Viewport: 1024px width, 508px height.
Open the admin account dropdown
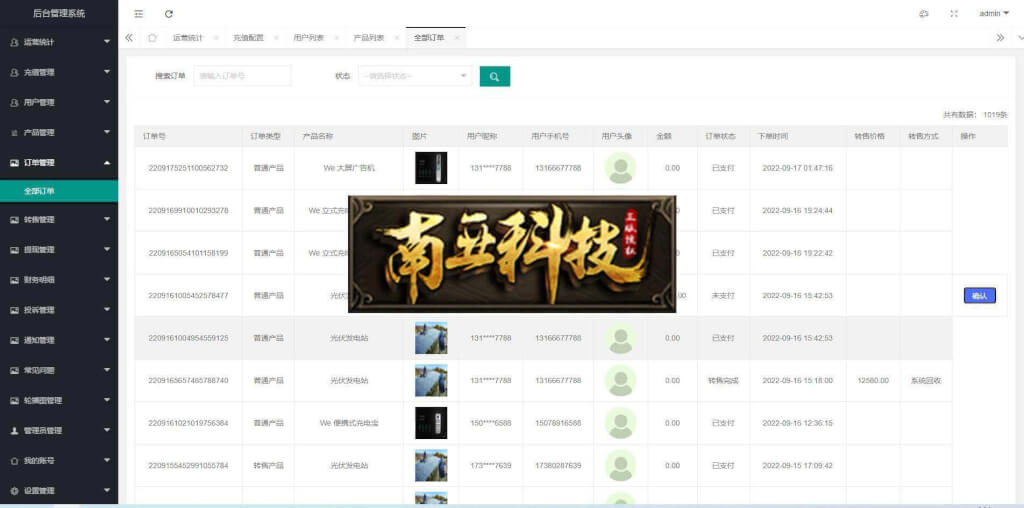994,14
